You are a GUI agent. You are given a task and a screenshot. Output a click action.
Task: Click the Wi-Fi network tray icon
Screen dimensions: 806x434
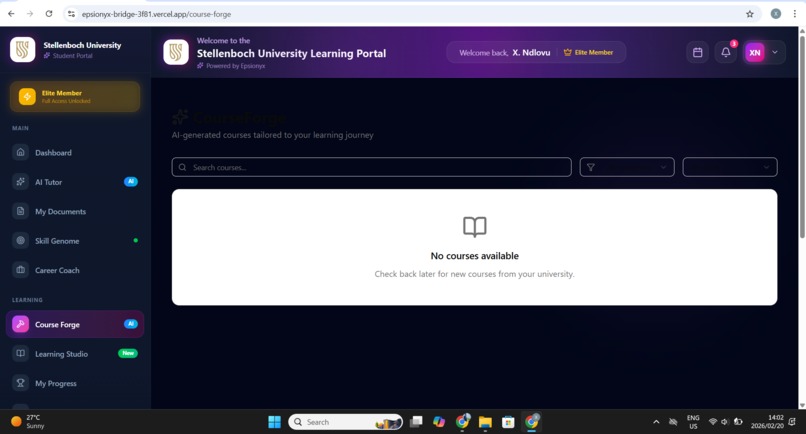712,422
